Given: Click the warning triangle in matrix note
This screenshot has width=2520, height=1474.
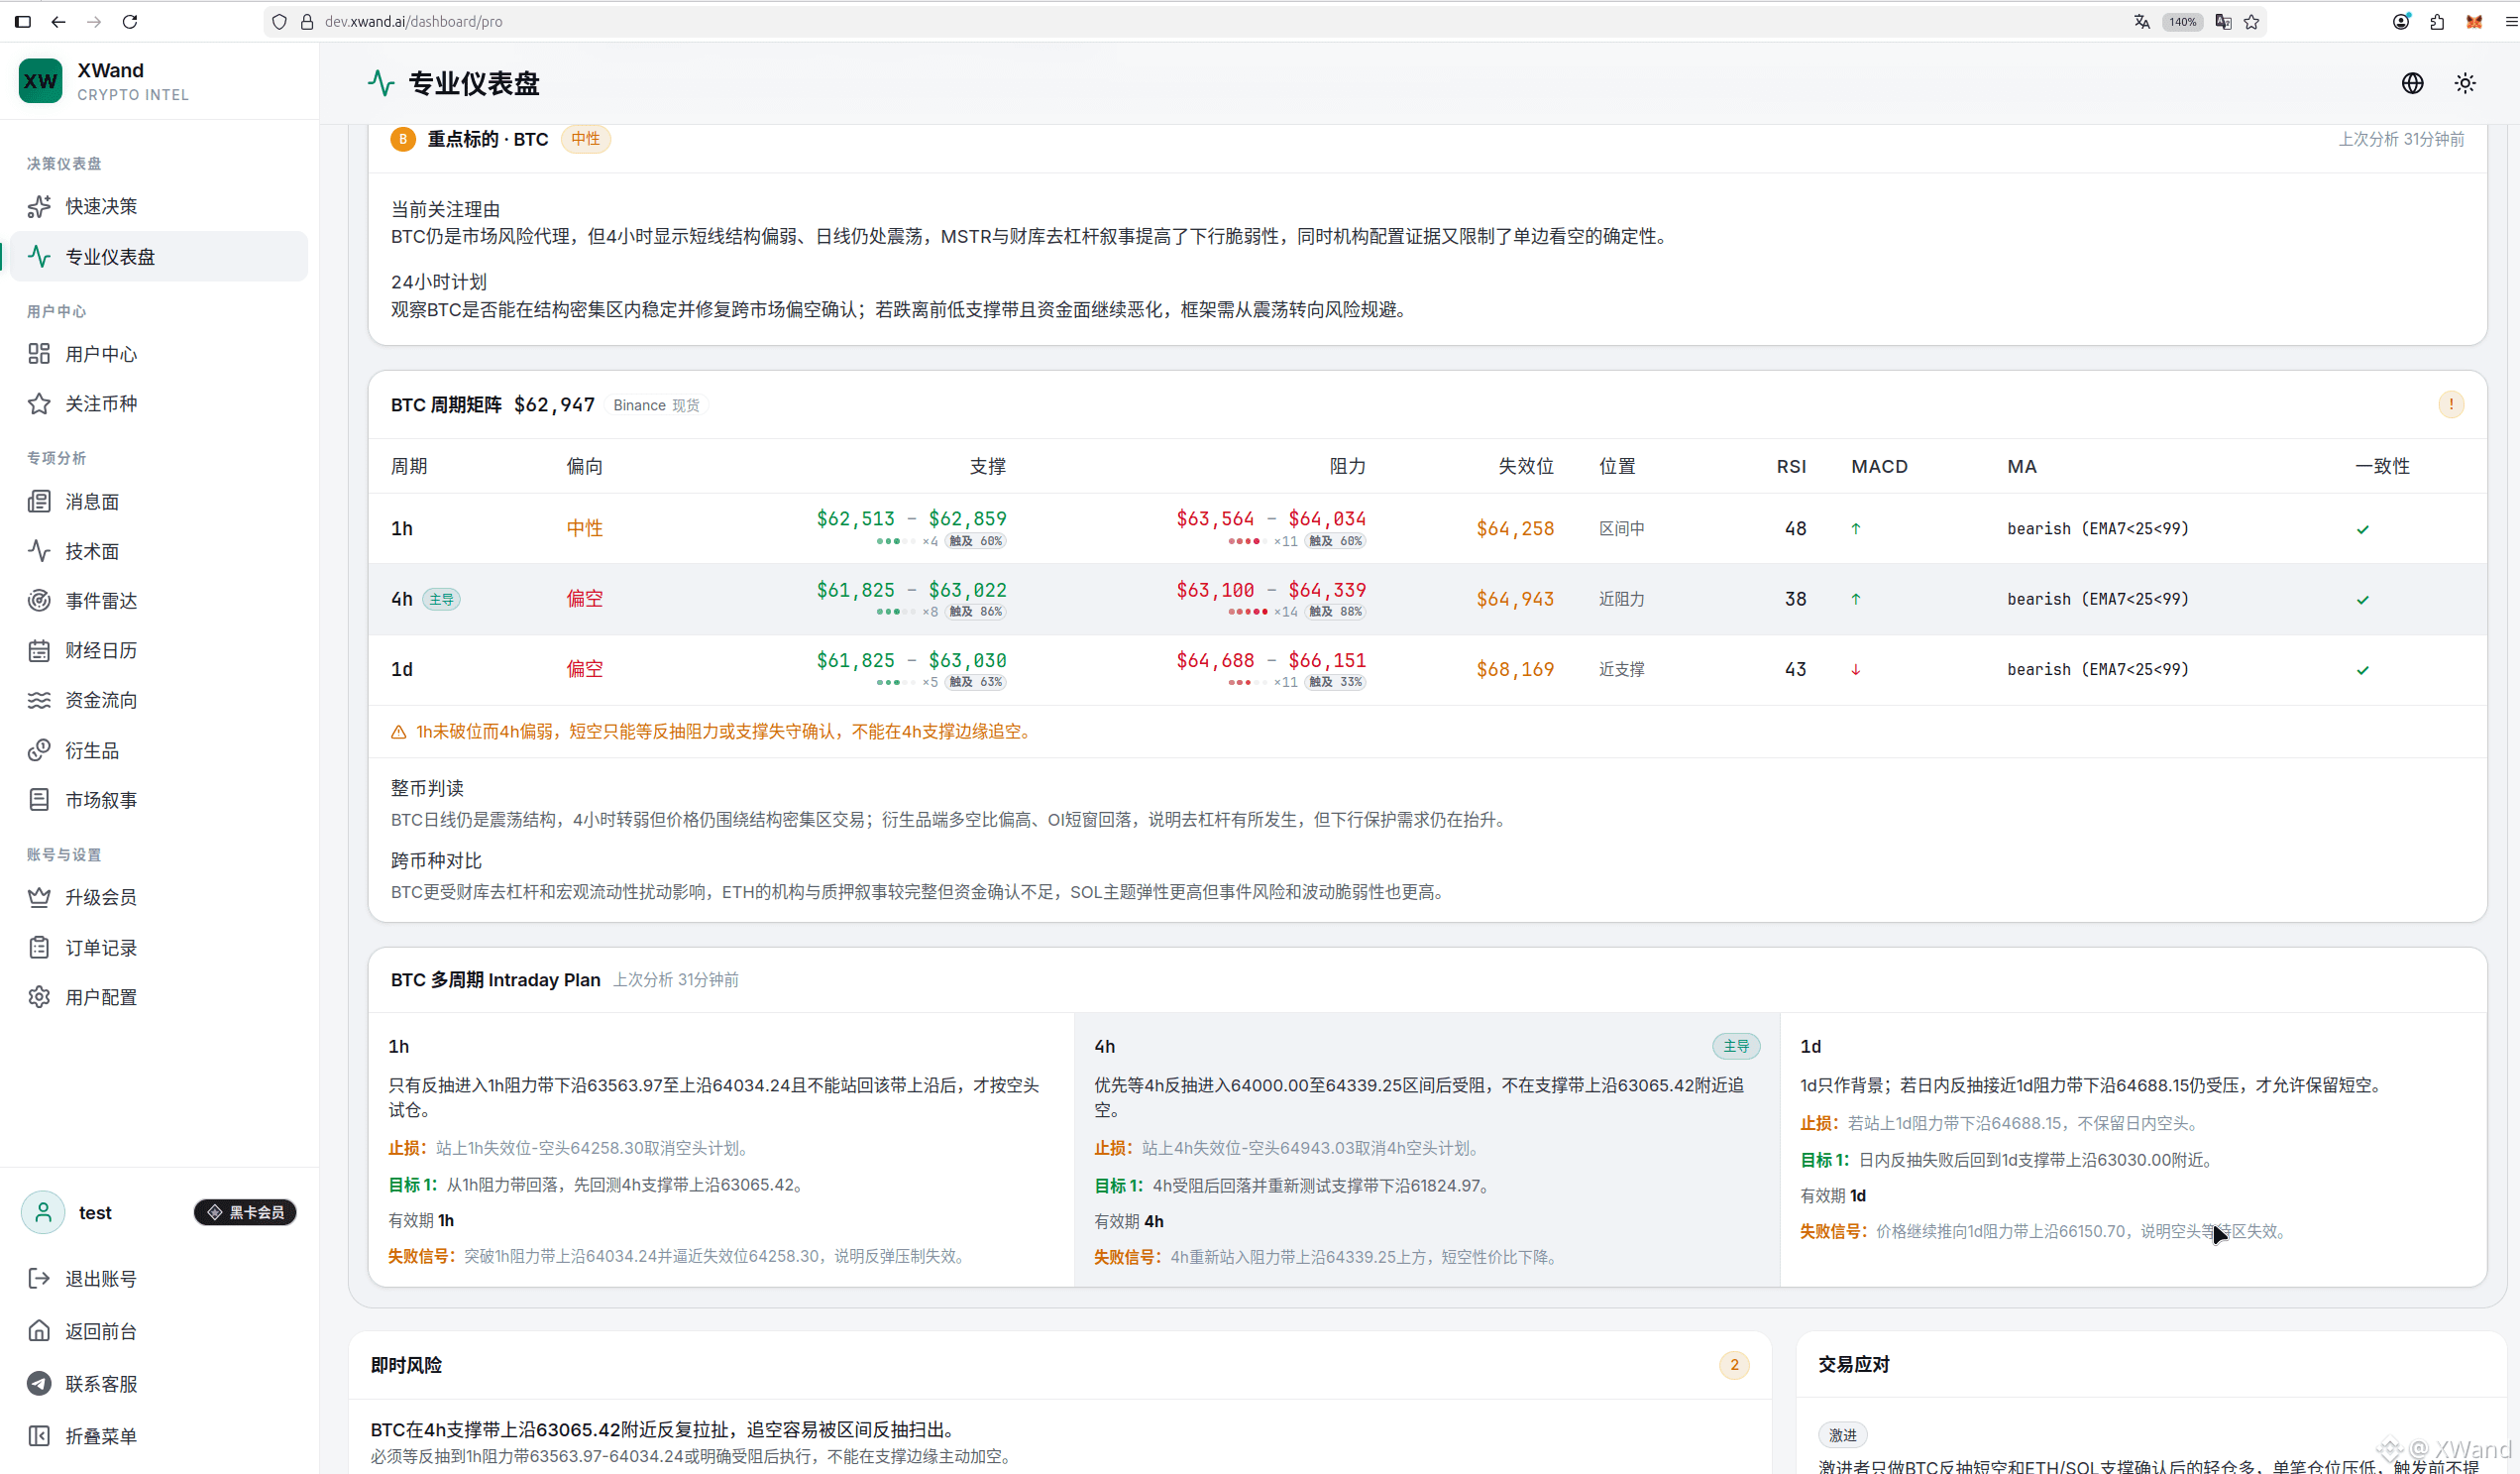Looking at the screenshot, I should tap(398, 732).
